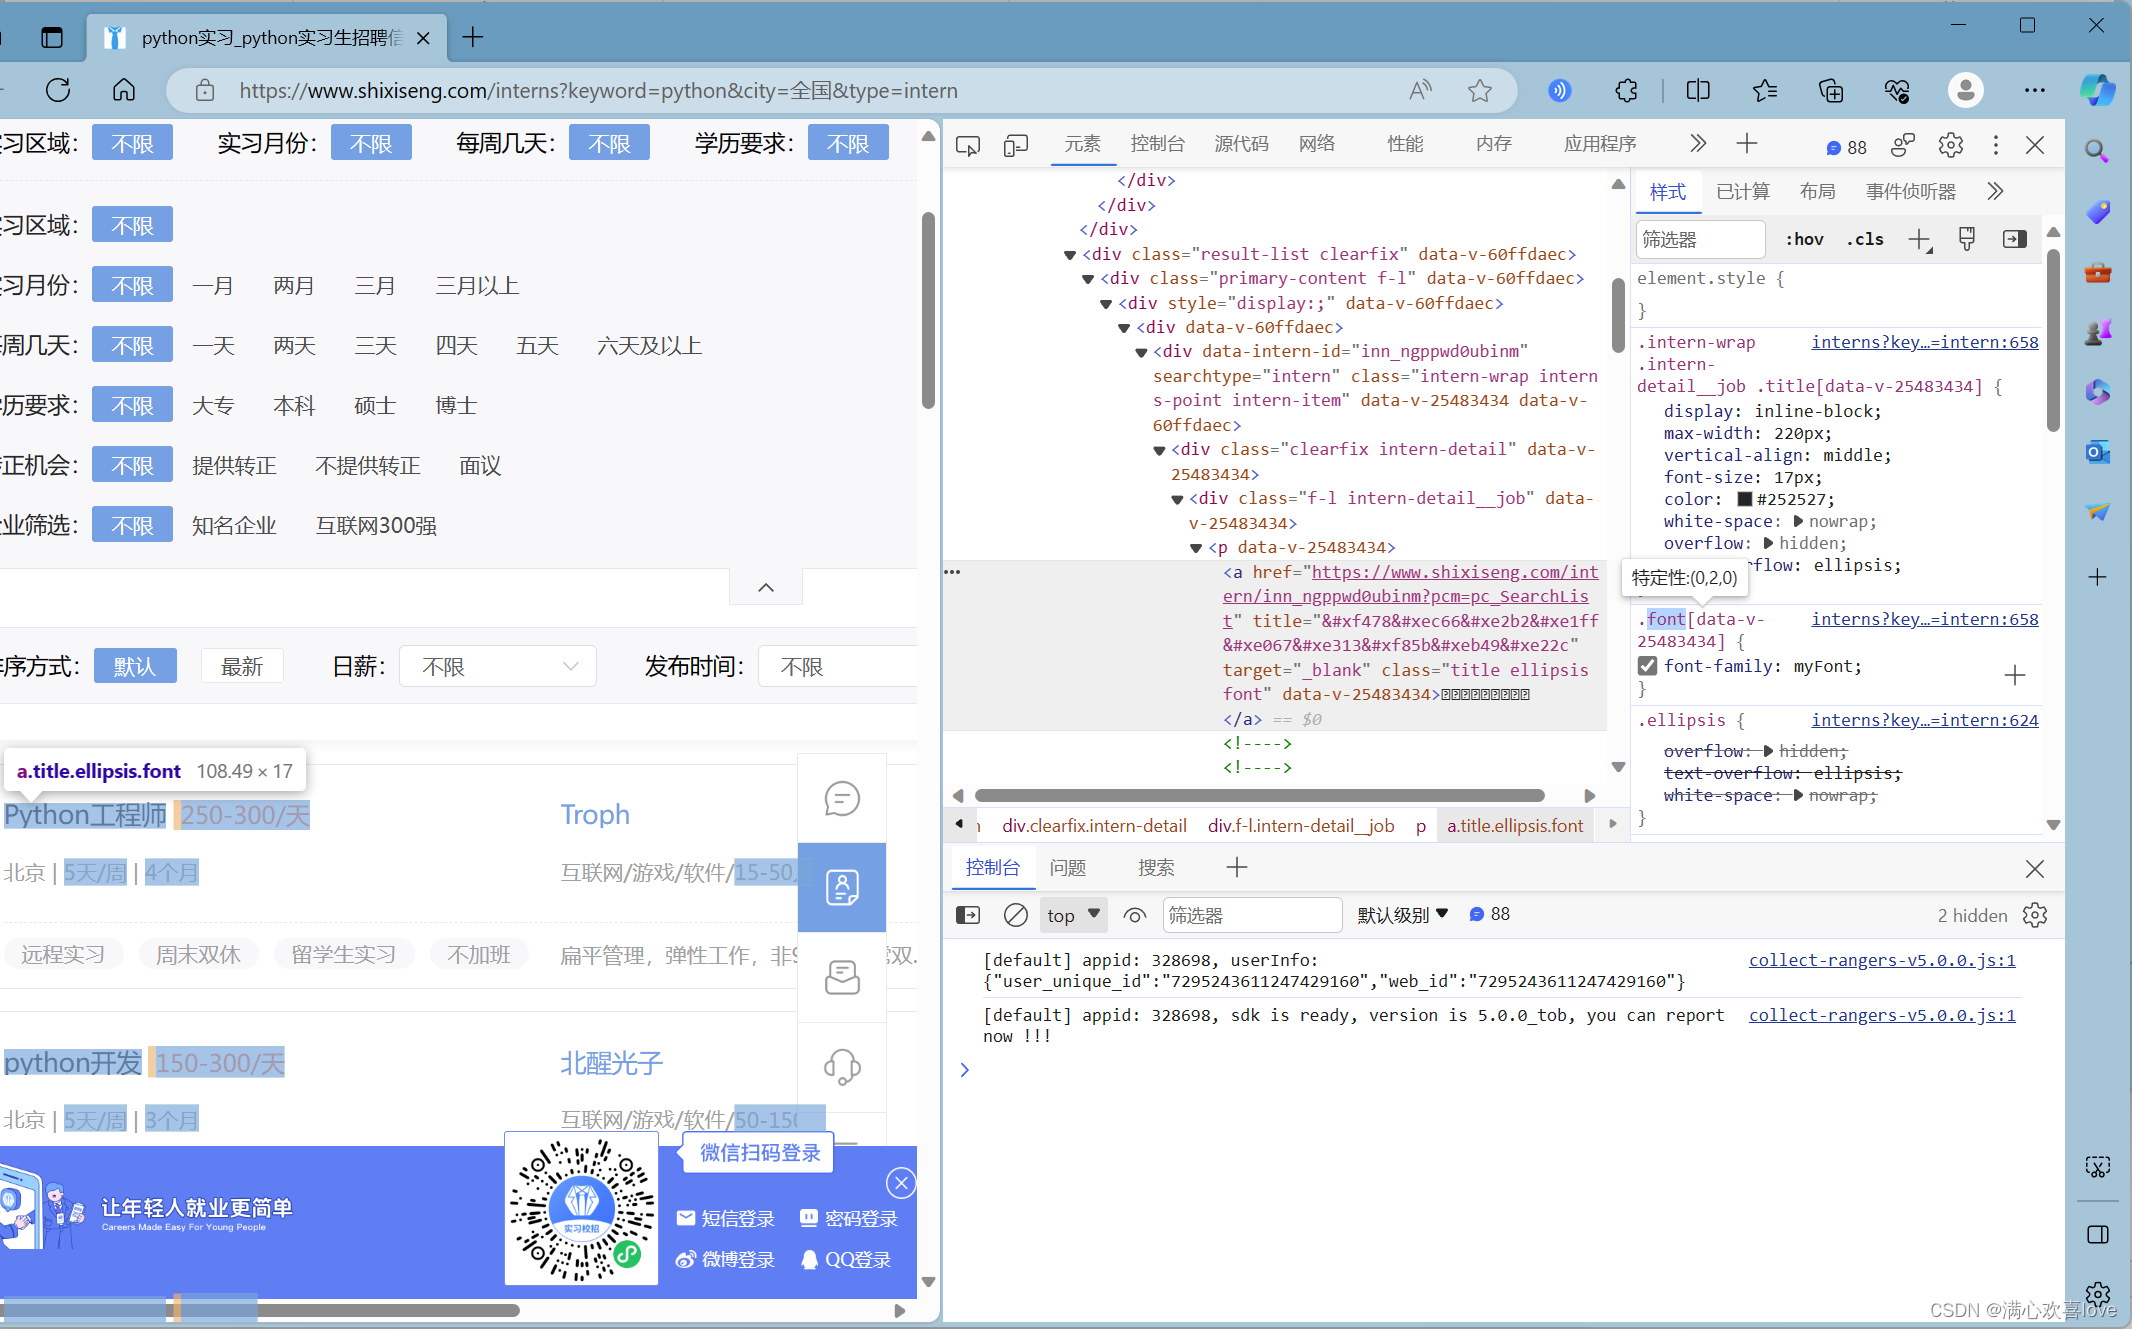Click the live expression eye icon

point(1134,915)
